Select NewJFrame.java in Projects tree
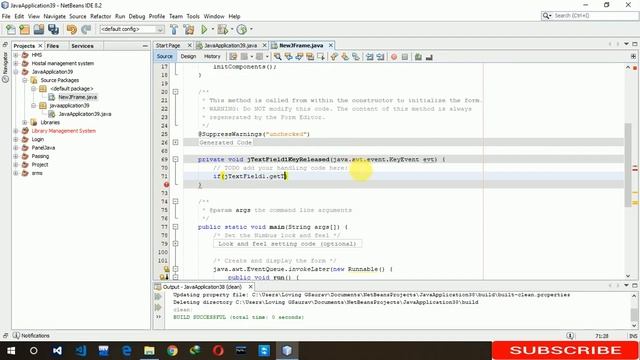This screenshot has width=640, height=360. coord(78,97)
